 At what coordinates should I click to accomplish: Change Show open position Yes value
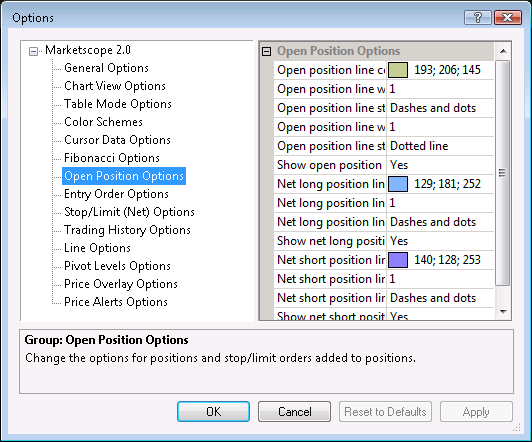pyautogui.click(x=440, y=165)
